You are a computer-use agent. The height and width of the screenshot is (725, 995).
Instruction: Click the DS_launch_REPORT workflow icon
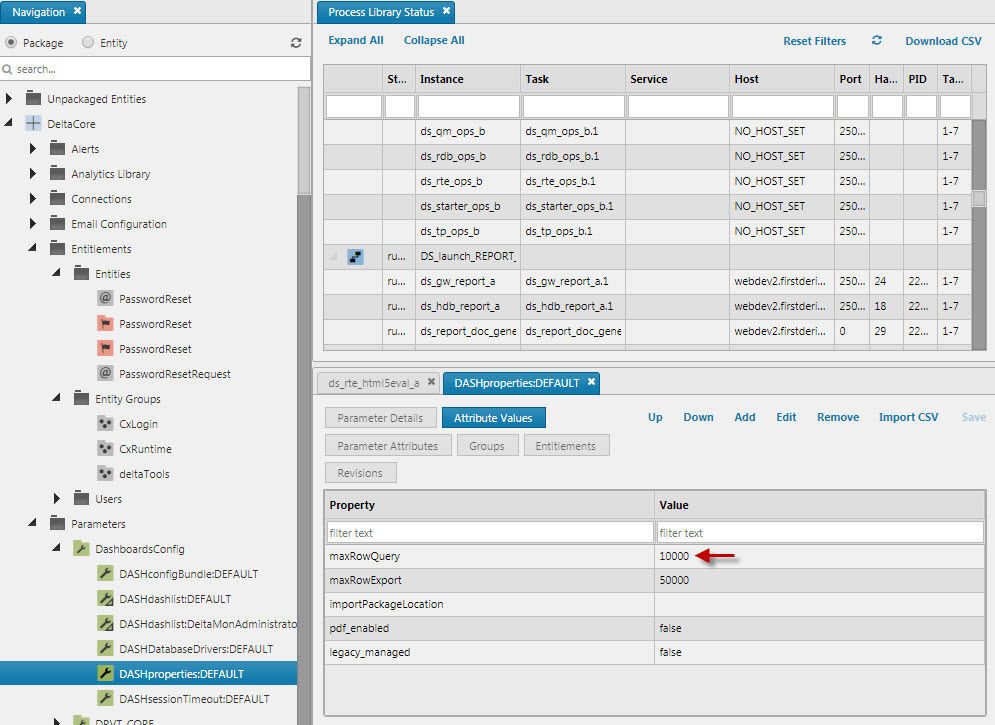(x=355, y=256)
